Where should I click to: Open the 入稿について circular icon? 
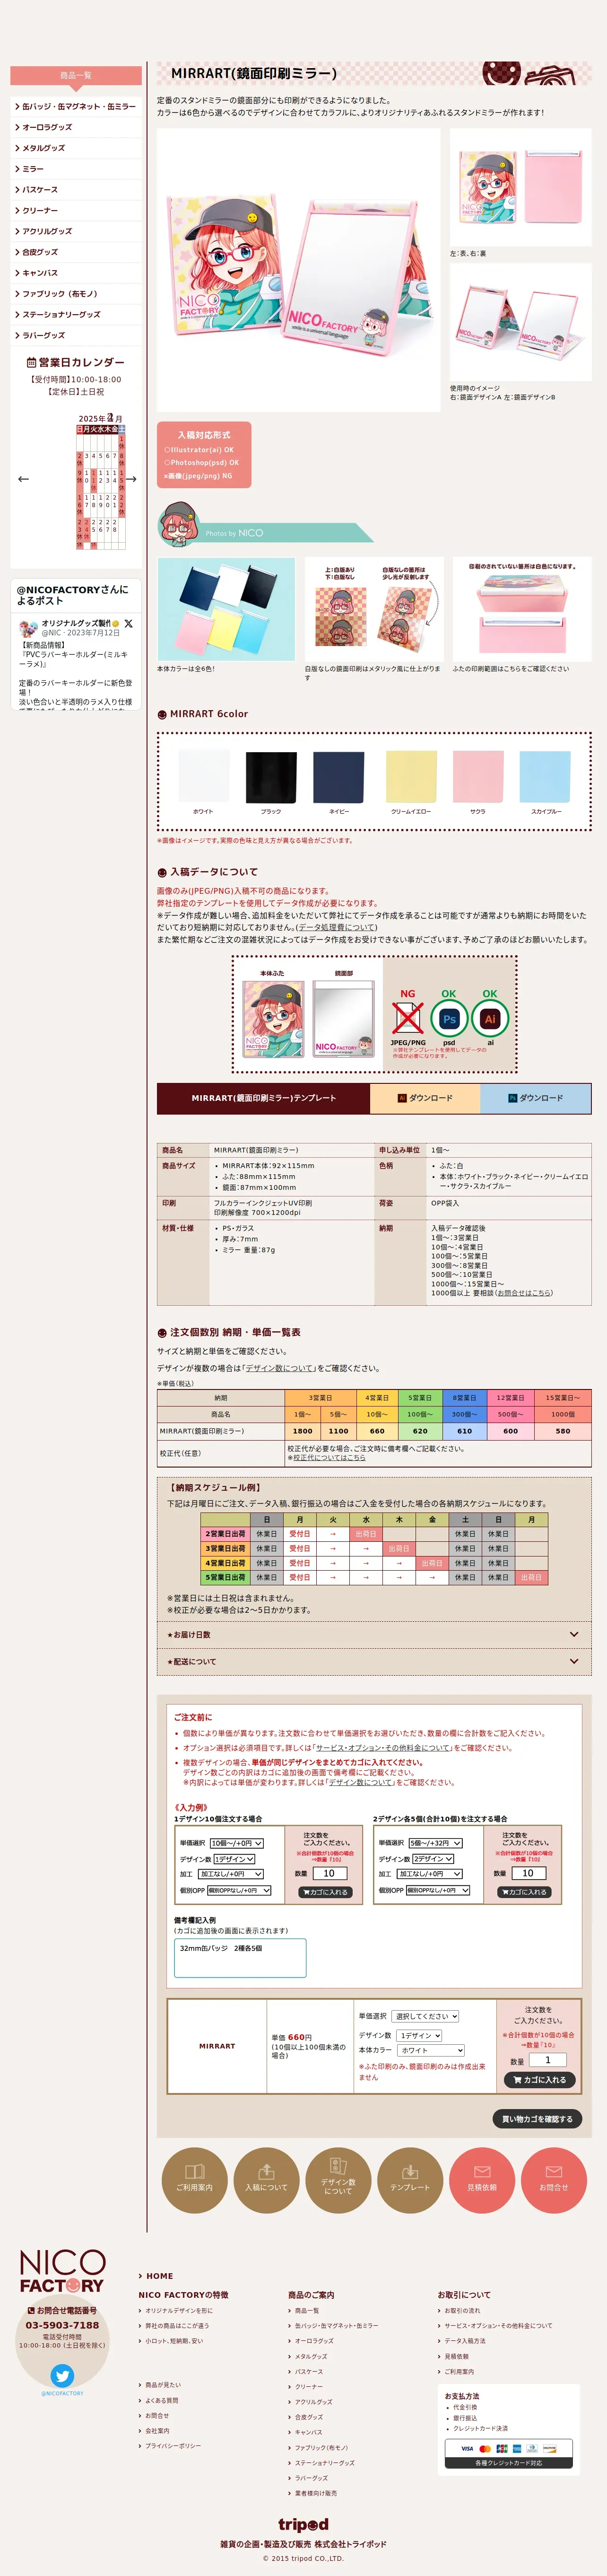pos(266,2180)
